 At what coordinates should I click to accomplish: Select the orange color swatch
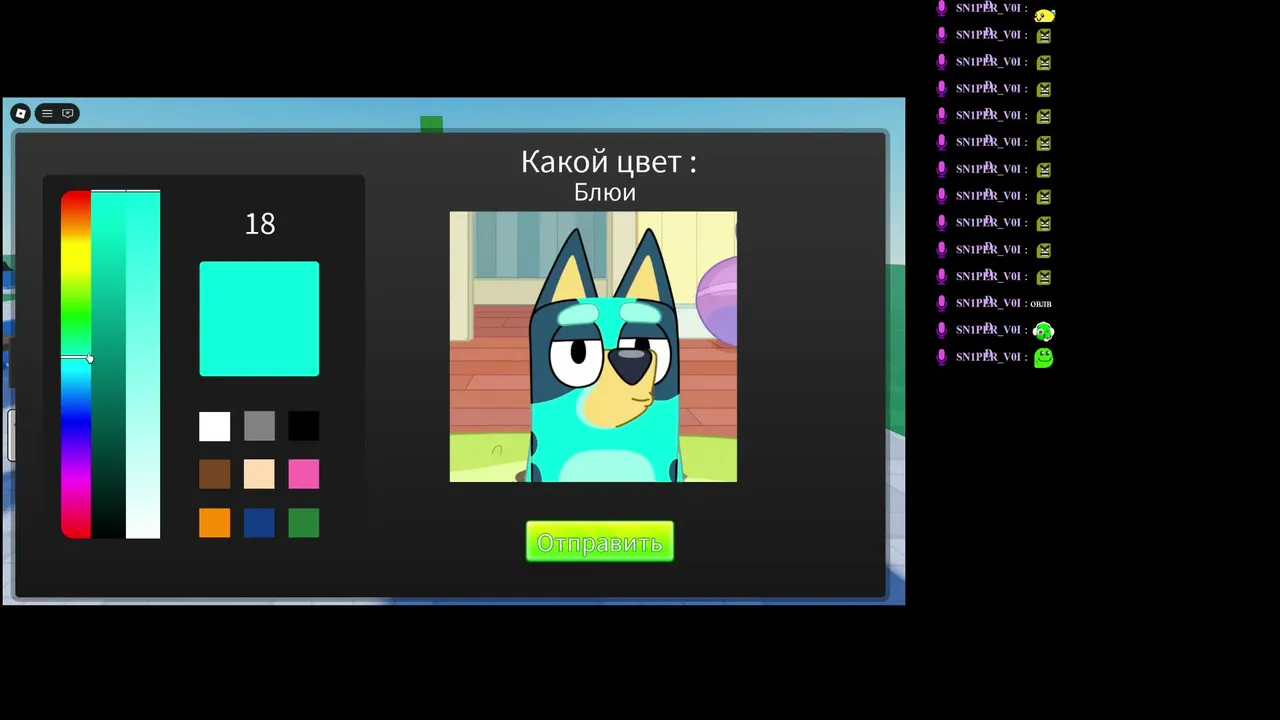point(214,523)
